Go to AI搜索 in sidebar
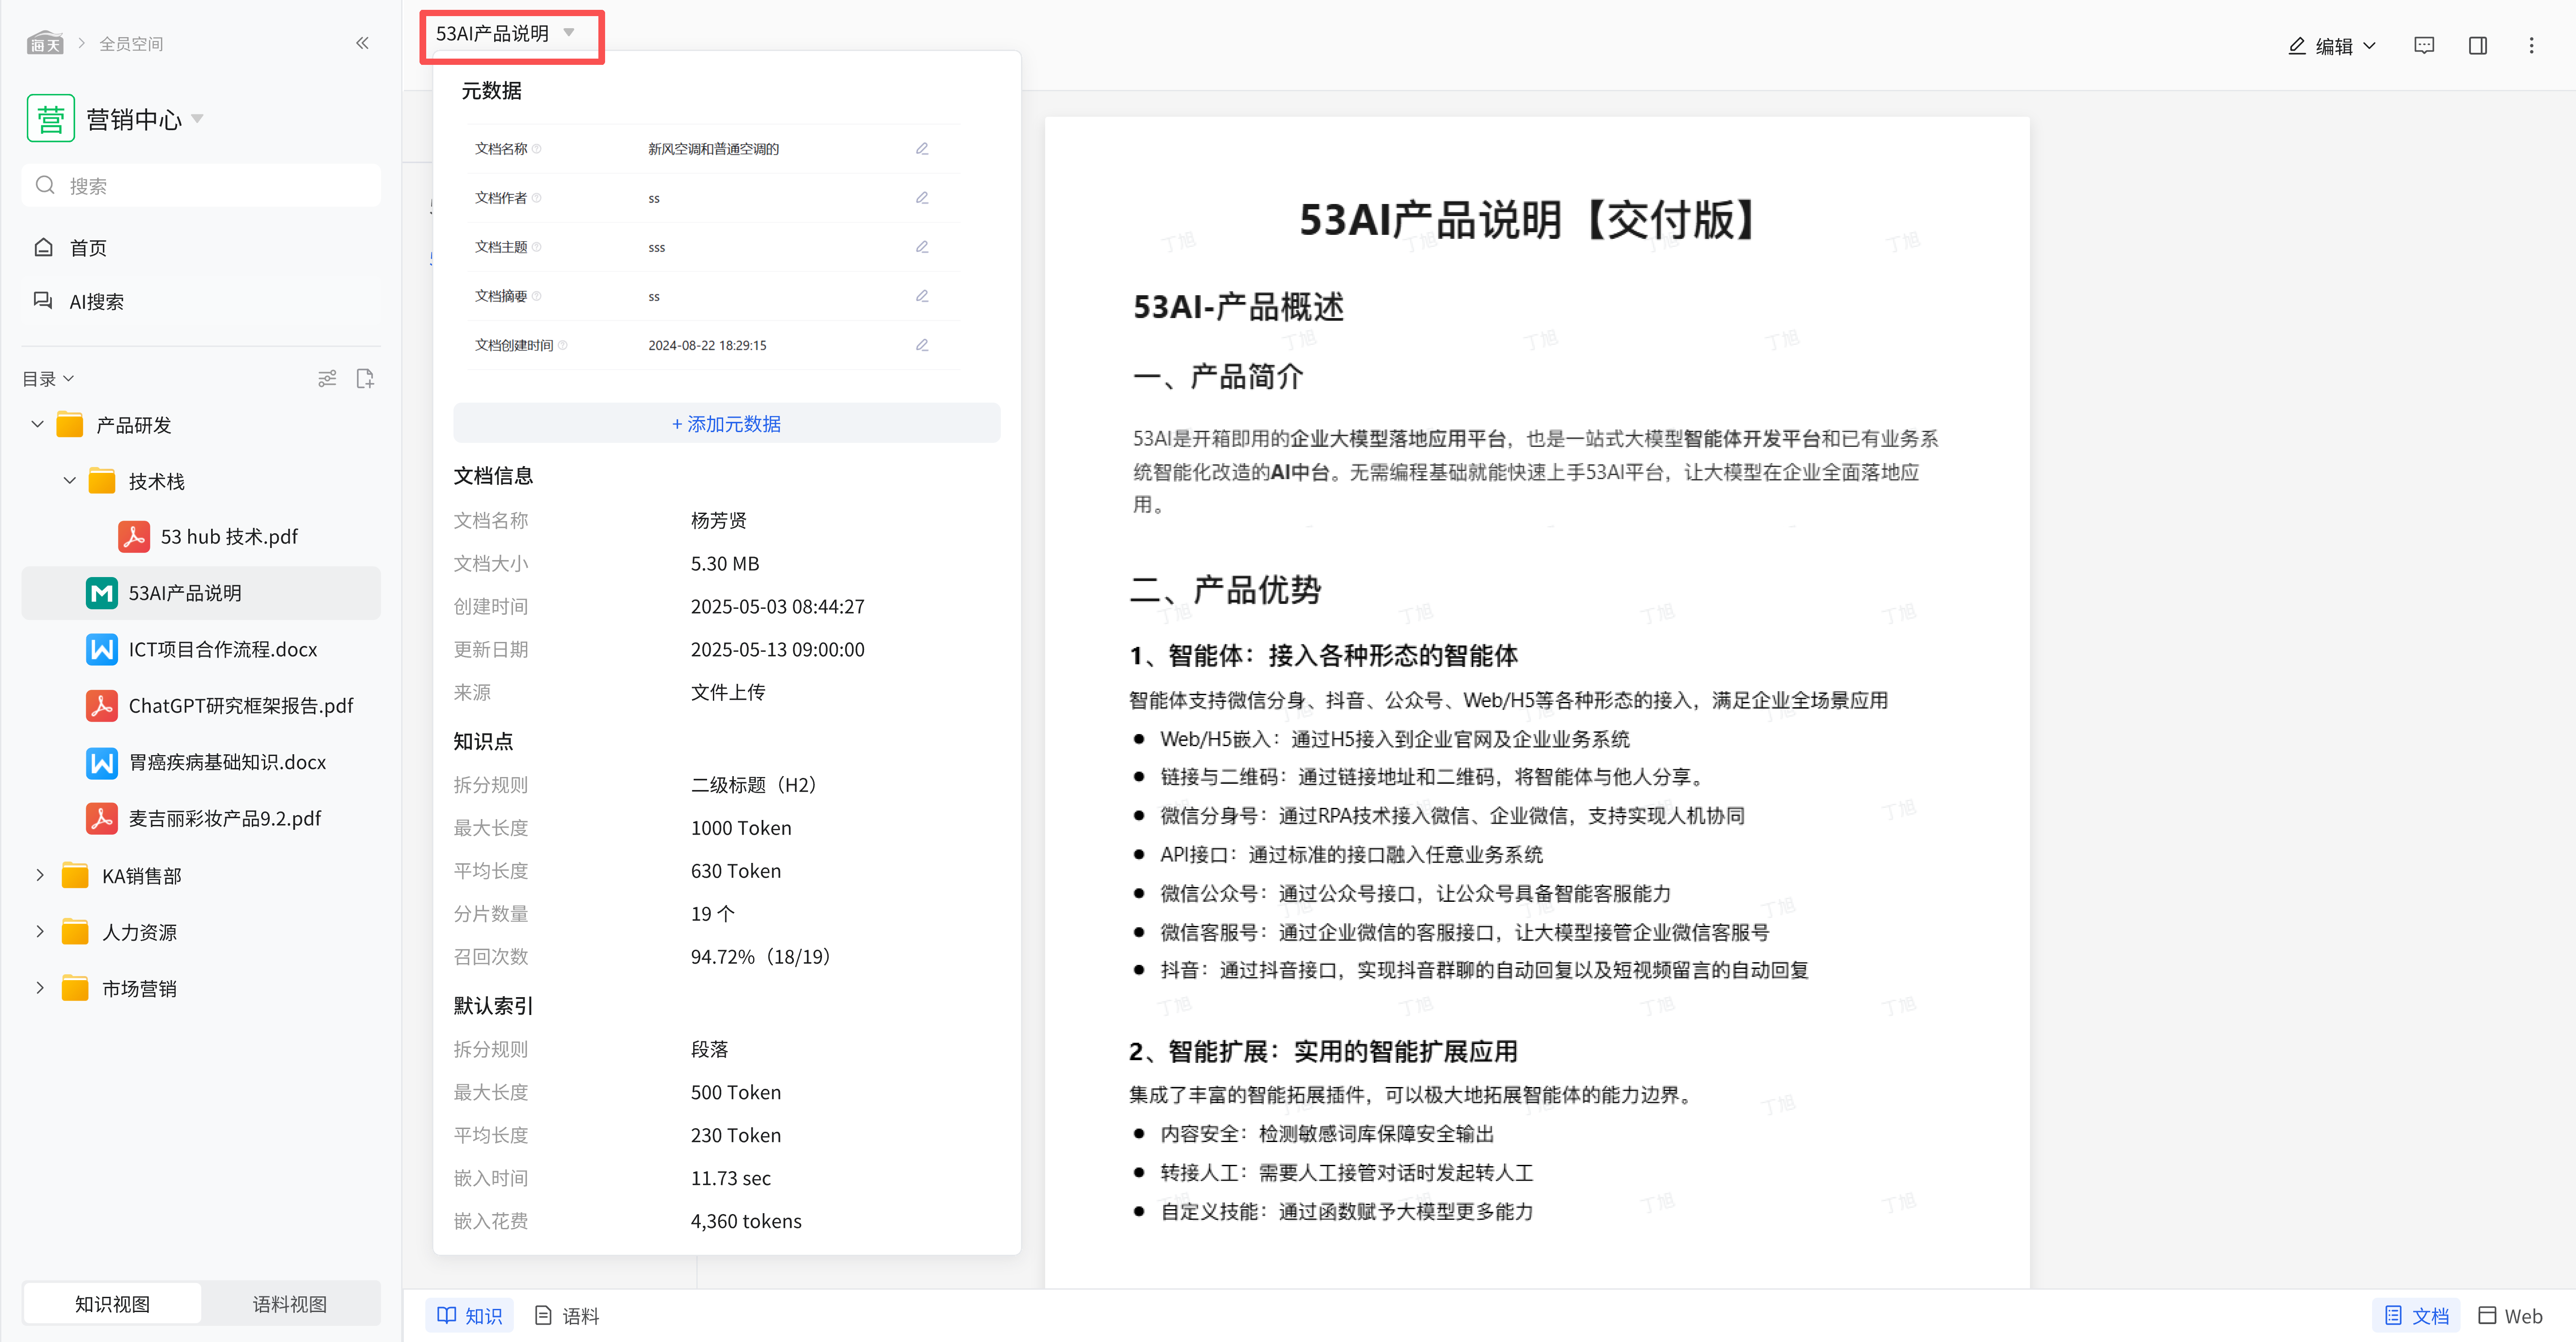 point(96,301)
